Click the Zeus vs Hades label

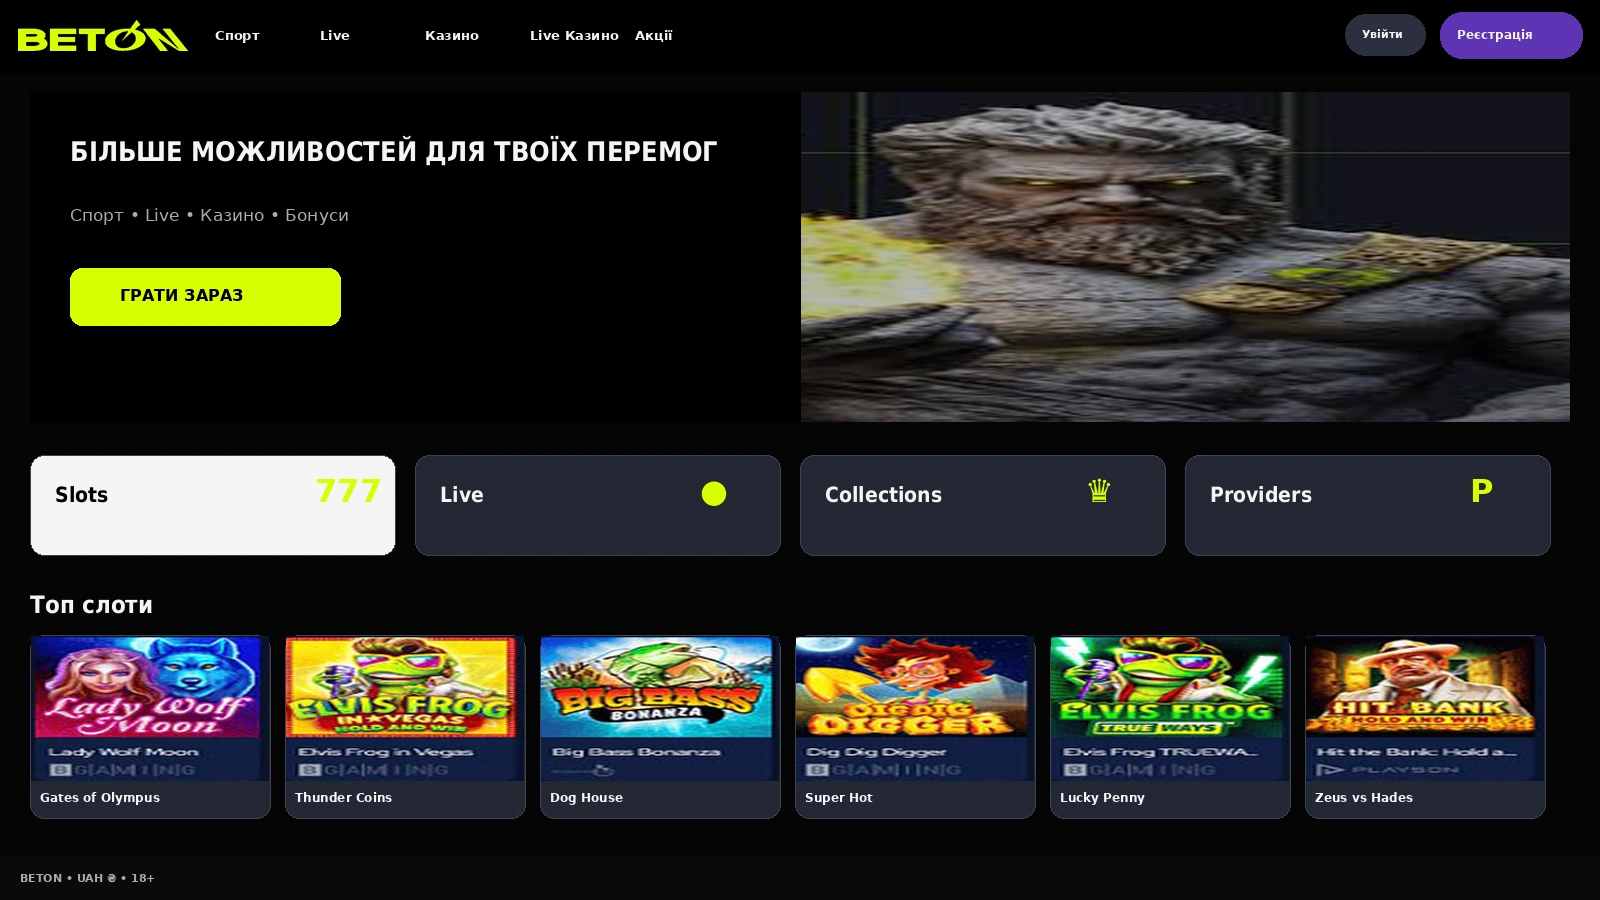pos(1364,798)
